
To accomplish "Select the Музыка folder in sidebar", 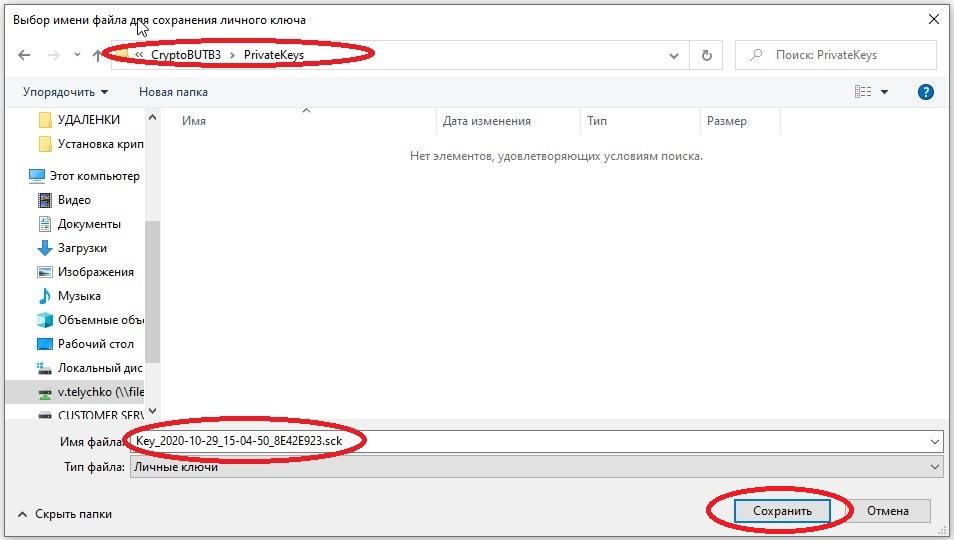I will (79, 296).
